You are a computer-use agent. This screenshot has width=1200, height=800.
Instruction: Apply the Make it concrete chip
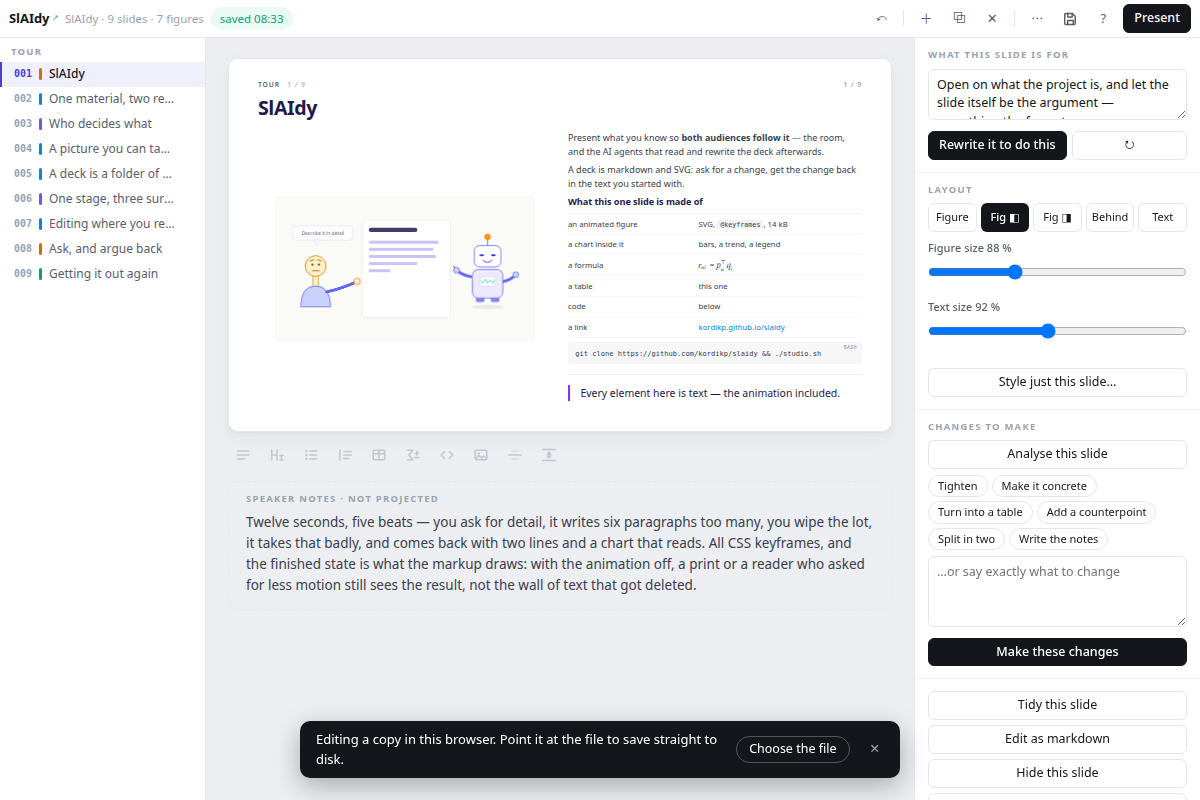tap(1044, 486)
